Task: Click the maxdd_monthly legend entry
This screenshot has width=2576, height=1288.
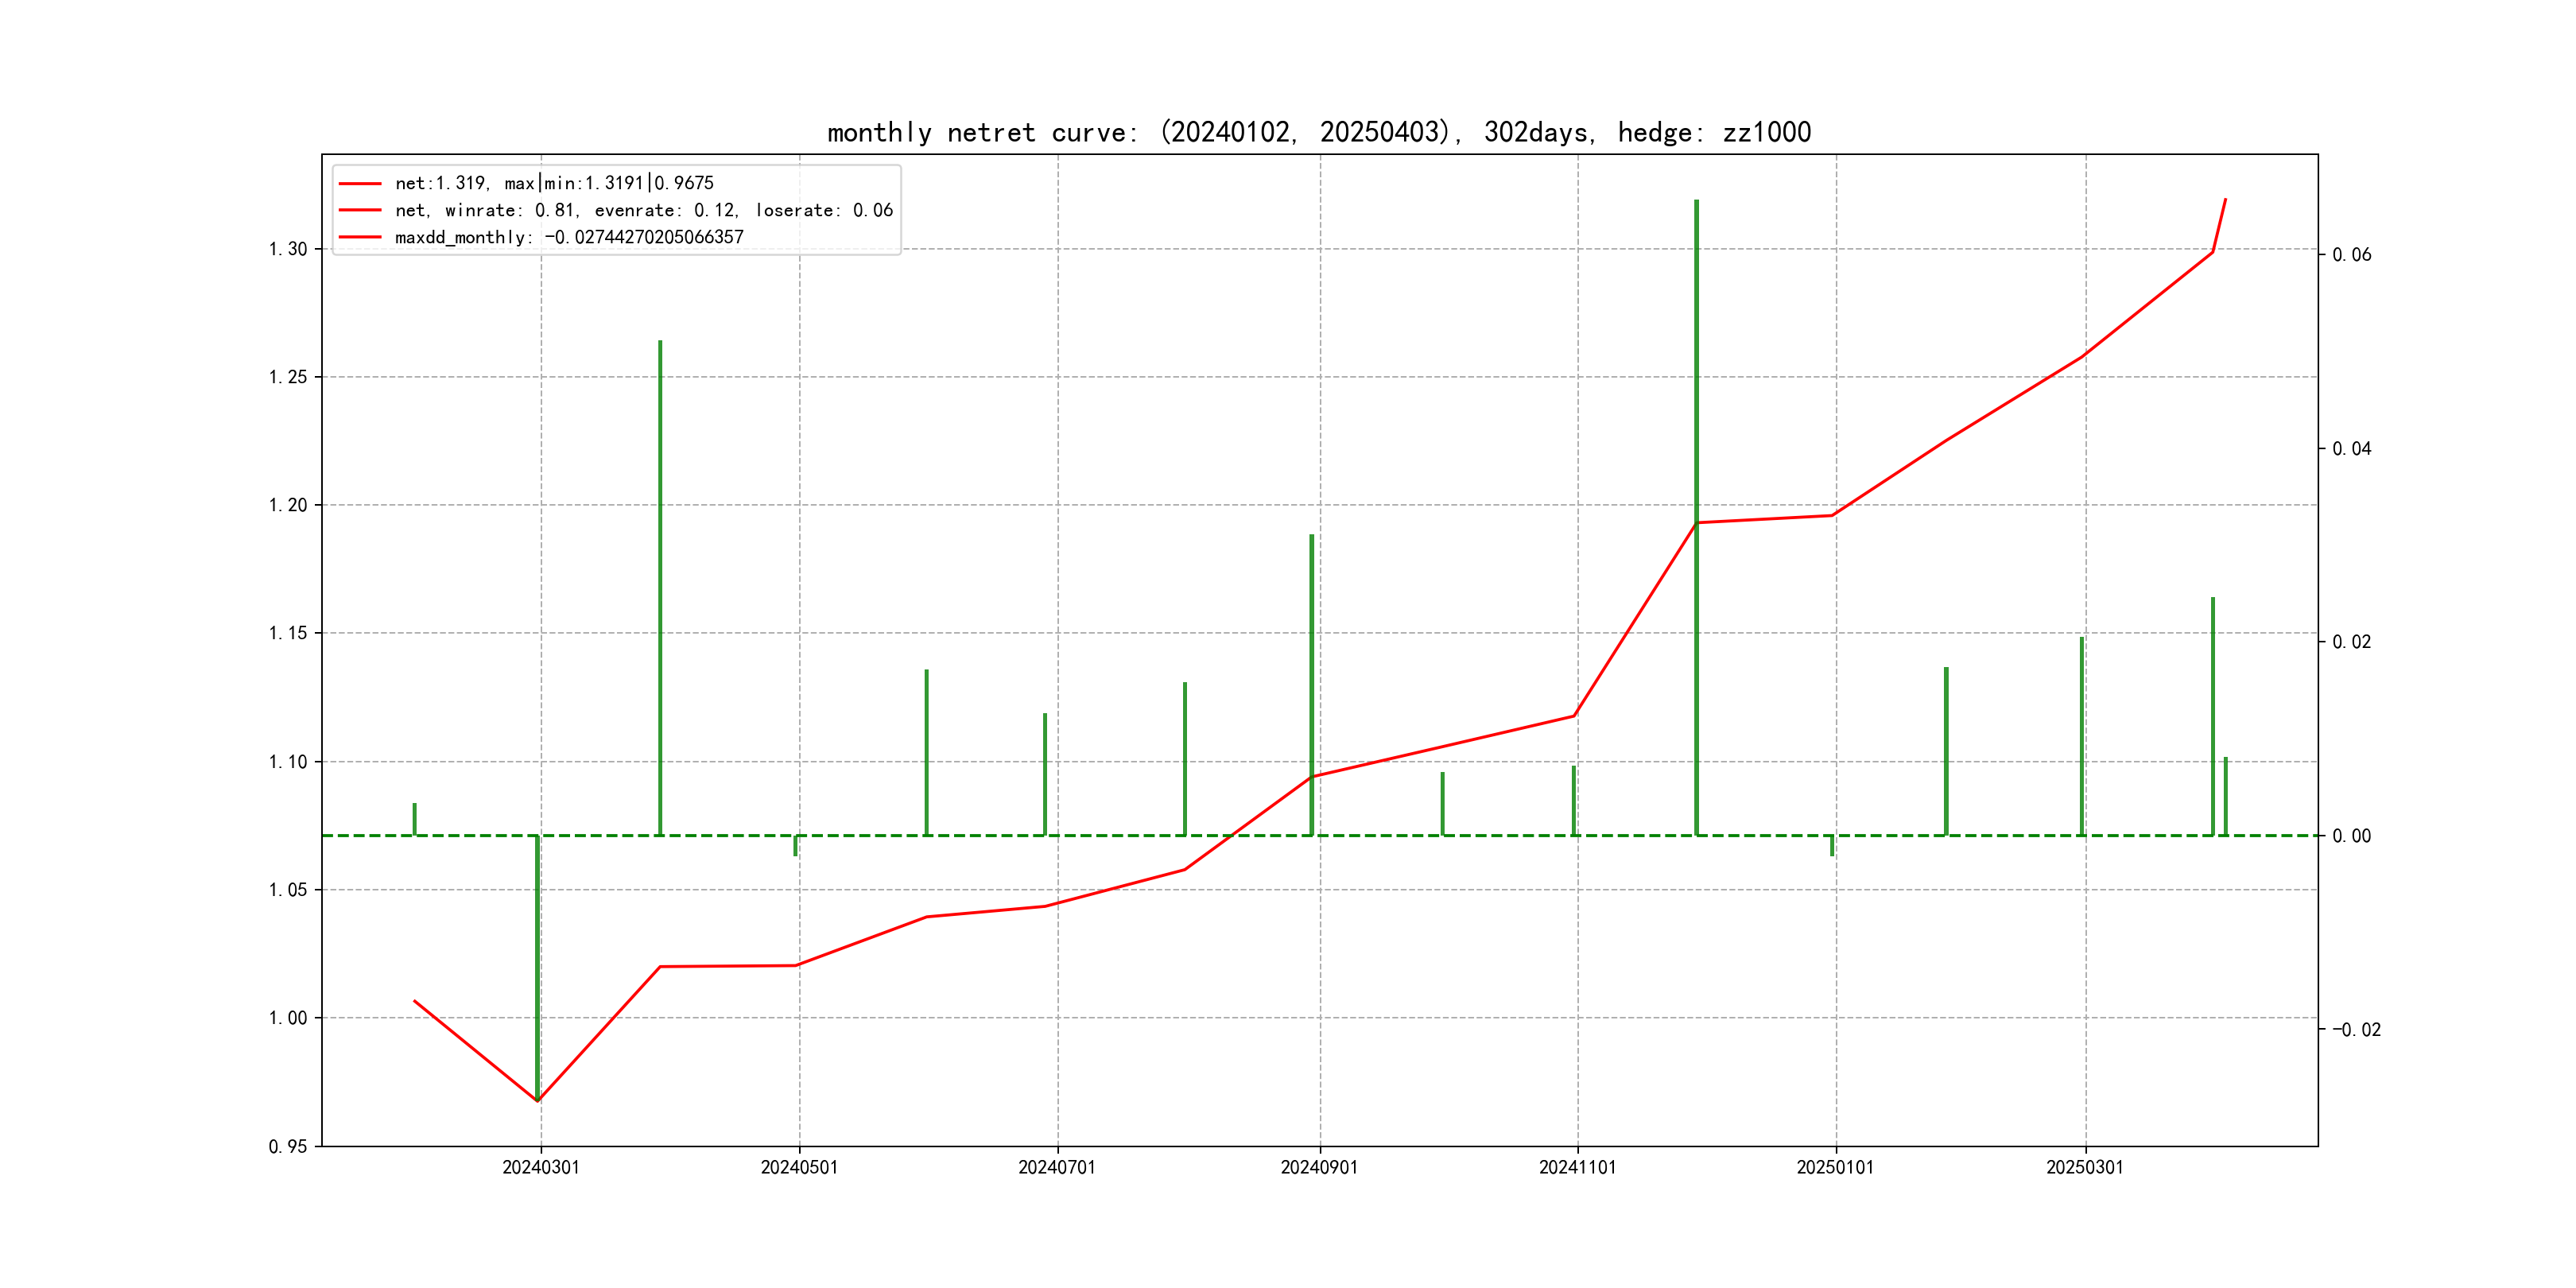Action: (569, 237)
